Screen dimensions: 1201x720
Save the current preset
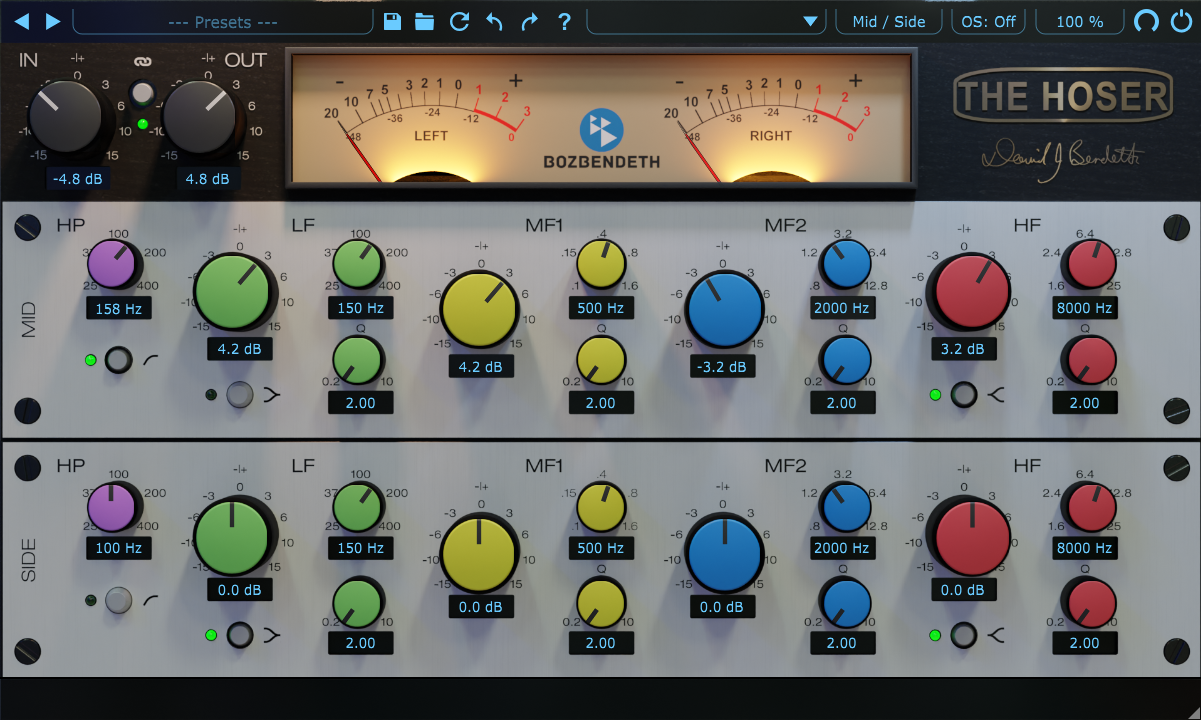pyautogui.click(x=392, y=21)
